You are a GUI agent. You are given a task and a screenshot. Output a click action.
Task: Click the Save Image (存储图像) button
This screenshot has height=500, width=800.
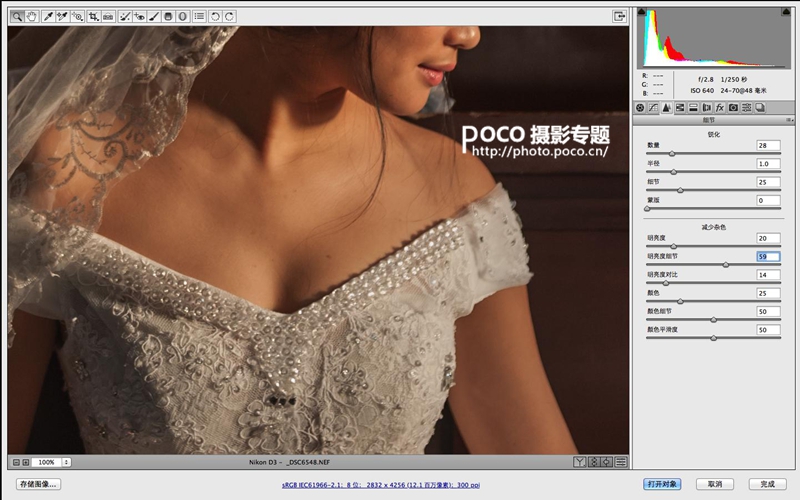[39, 484]
